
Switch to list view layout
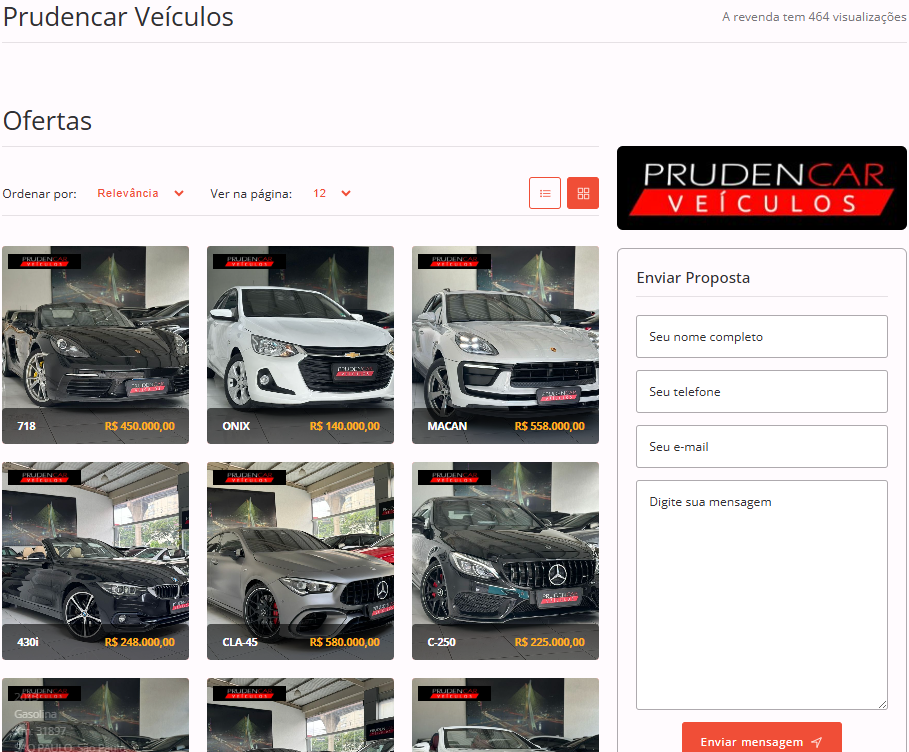pos(545,193)
